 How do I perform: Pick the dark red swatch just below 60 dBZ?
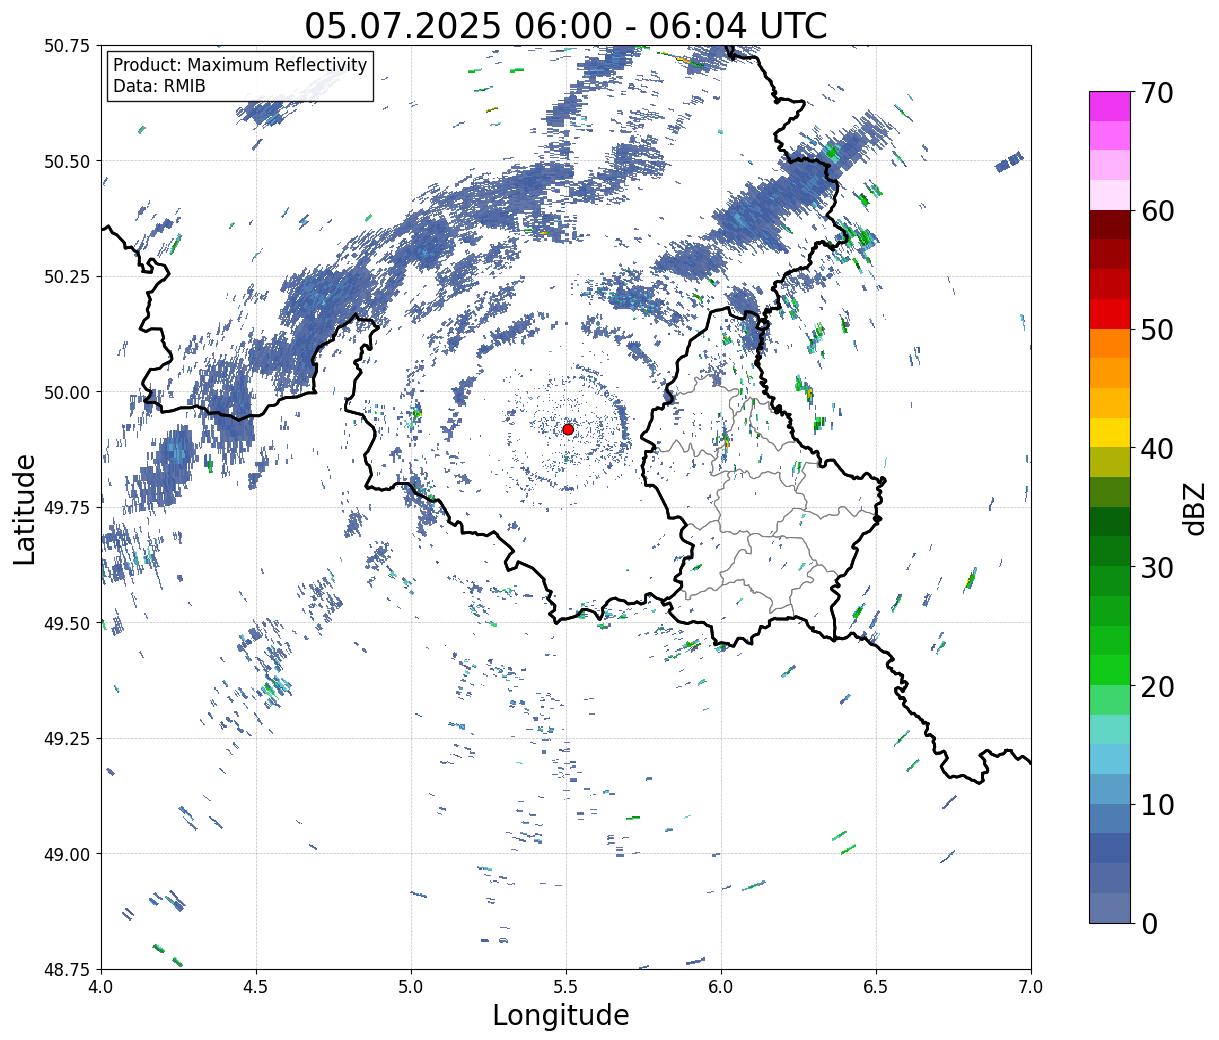(x=1110, y=225)
